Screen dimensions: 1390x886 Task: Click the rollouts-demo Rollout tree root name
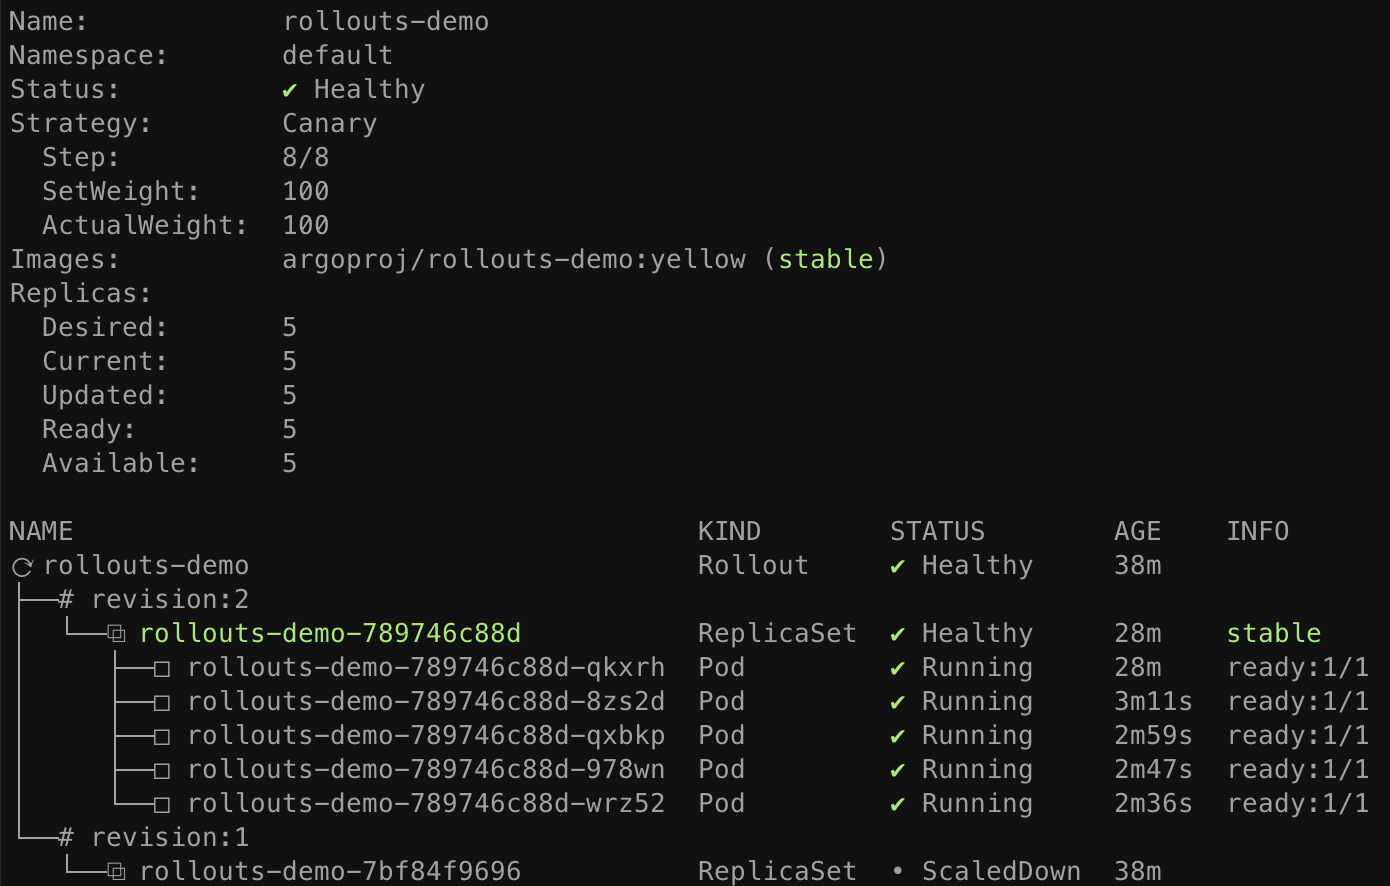146,566
